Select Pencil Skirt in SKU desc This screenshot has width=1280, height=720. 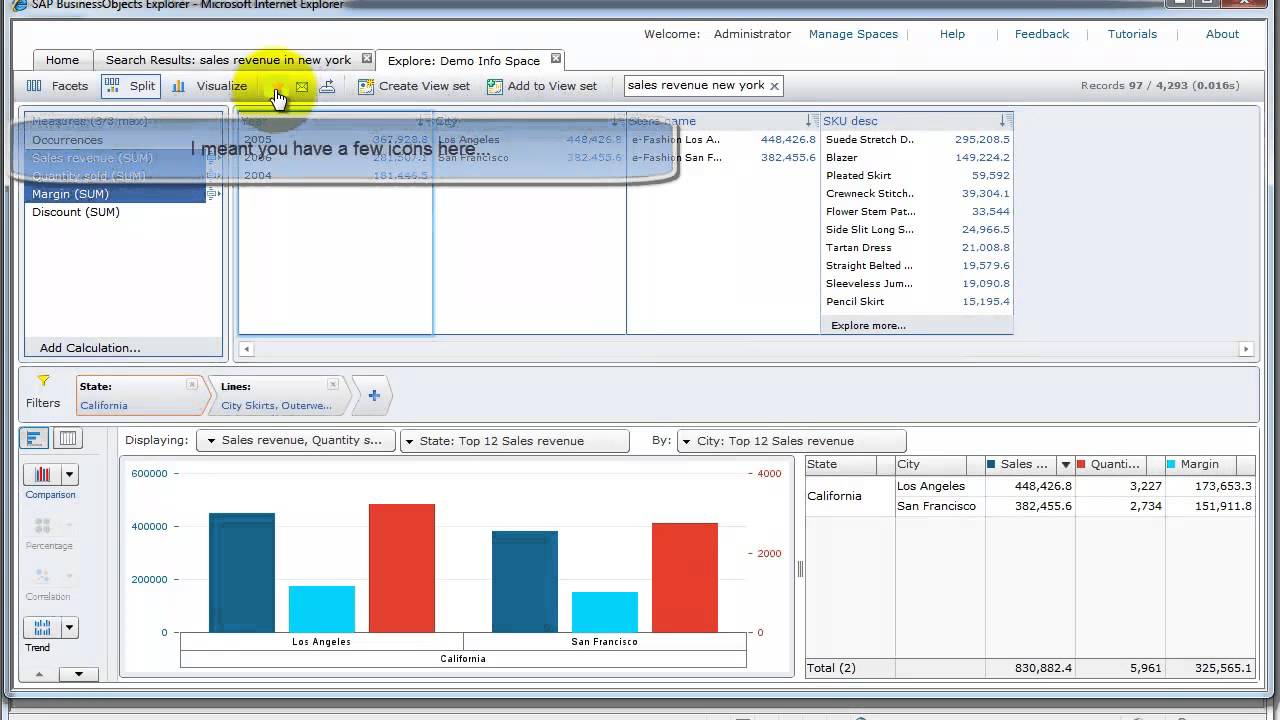tap(917, 302)
